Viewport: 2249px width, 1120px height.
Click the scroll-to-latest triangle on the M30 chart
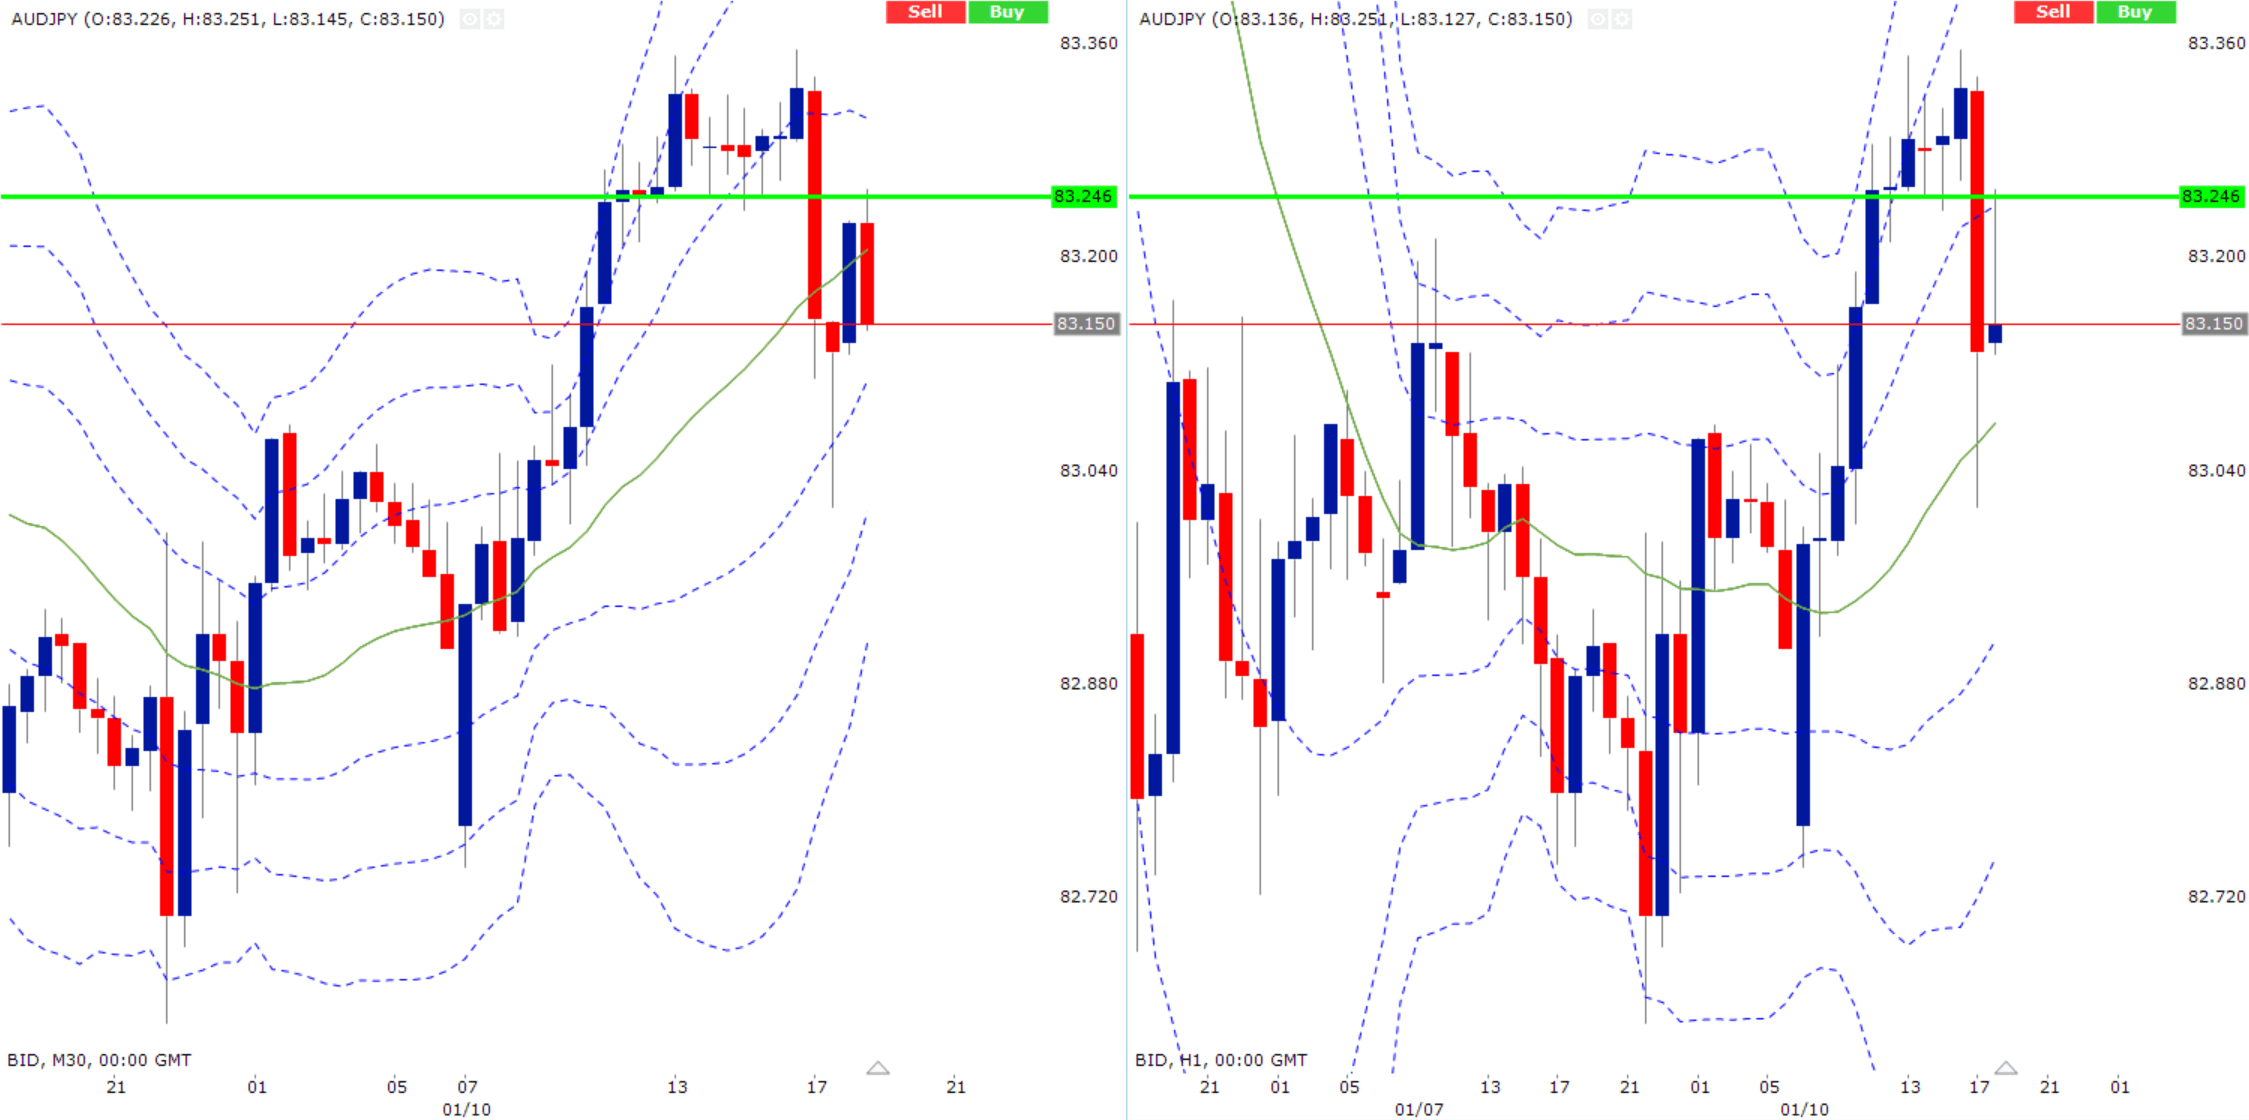pyautogui.click(x=878, y=1068)
